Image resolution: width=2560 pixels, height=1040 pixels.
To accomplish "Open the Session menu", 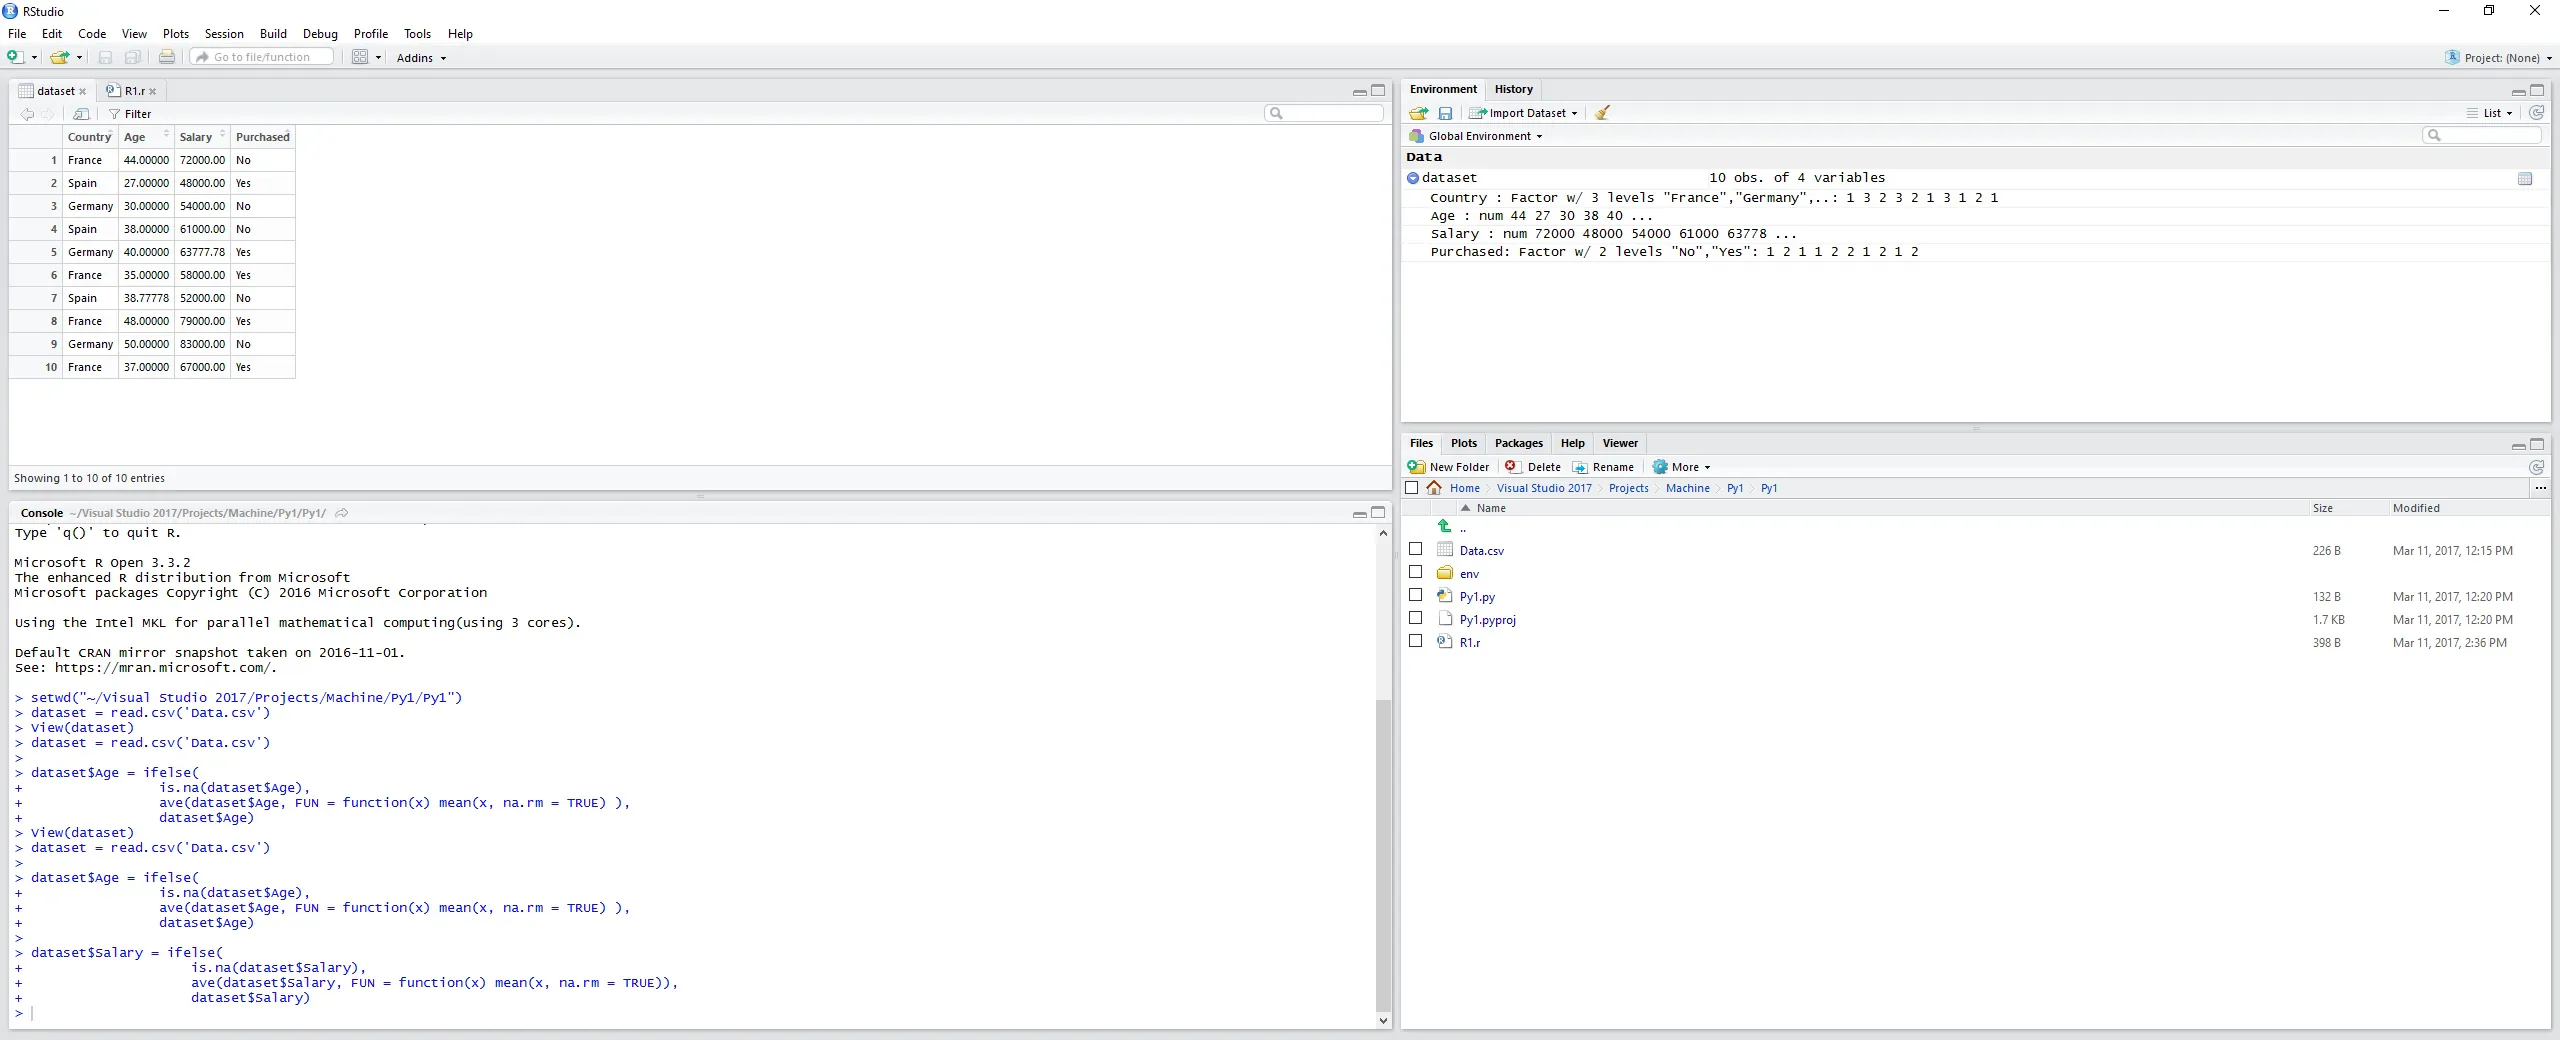I will [224, 33].
